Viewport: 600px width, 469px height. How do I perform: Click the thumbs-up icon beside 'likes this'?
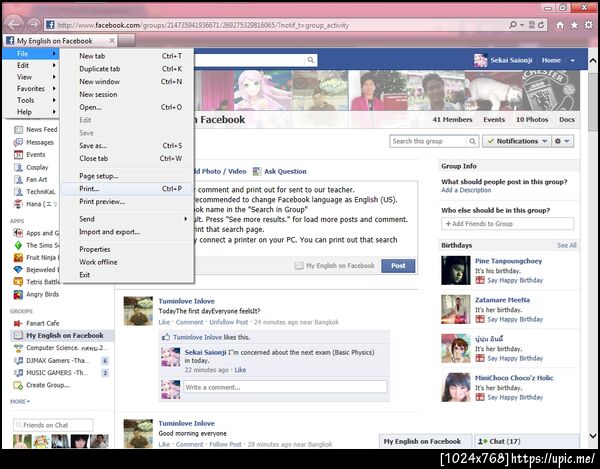(x=166, y=337)
